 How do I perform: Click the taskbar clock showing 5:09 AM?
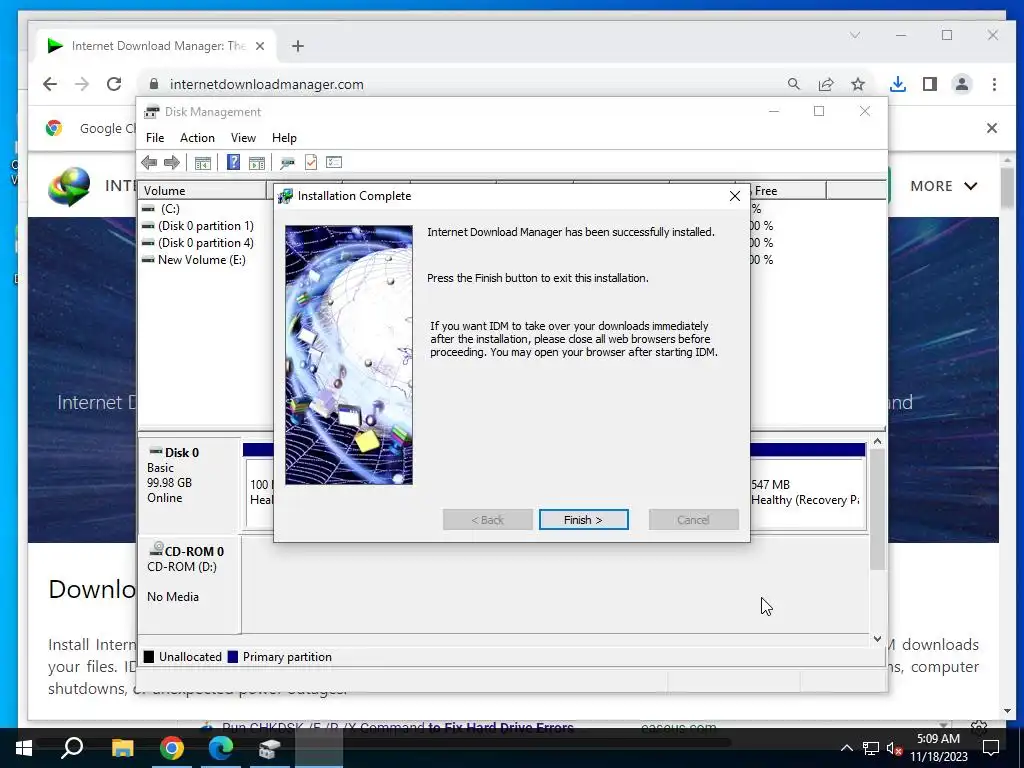point(938,748)
